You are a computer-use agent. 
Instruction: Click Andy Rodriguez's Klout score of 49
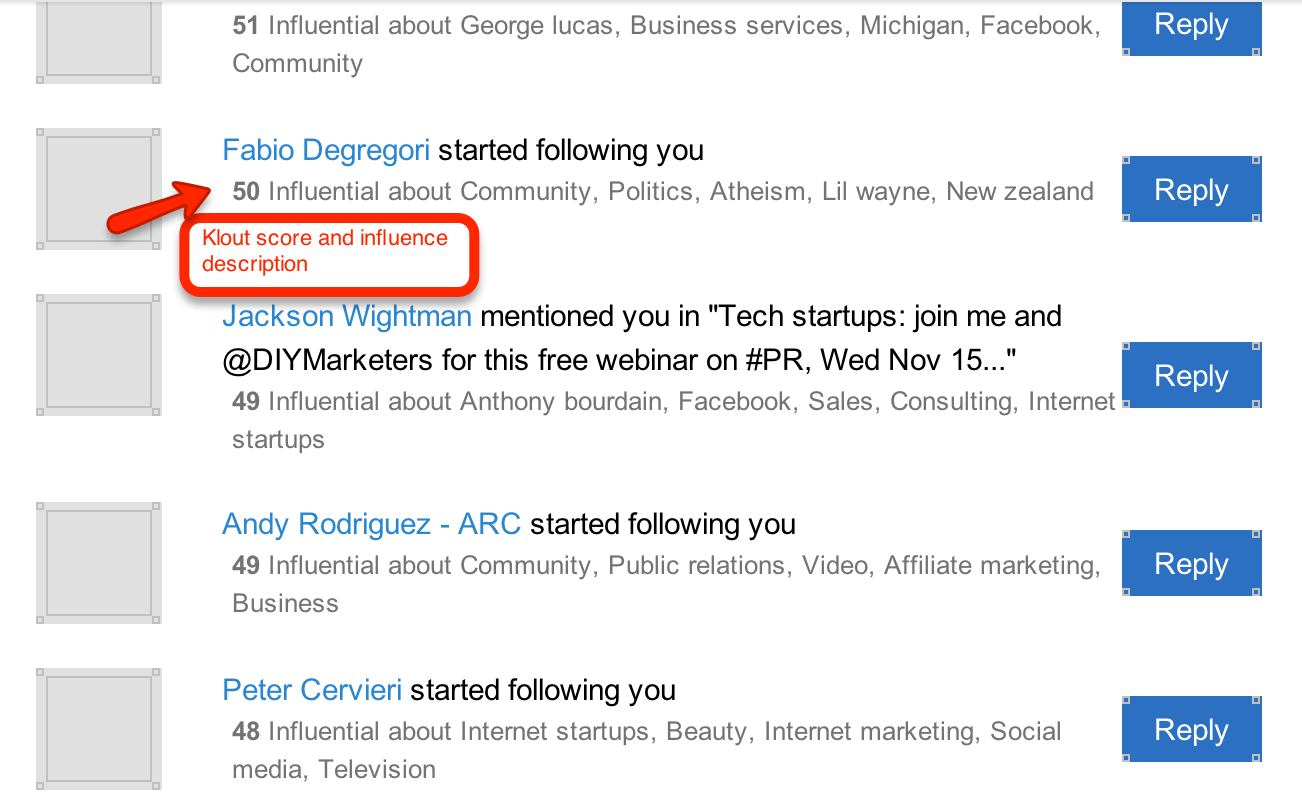246,565
